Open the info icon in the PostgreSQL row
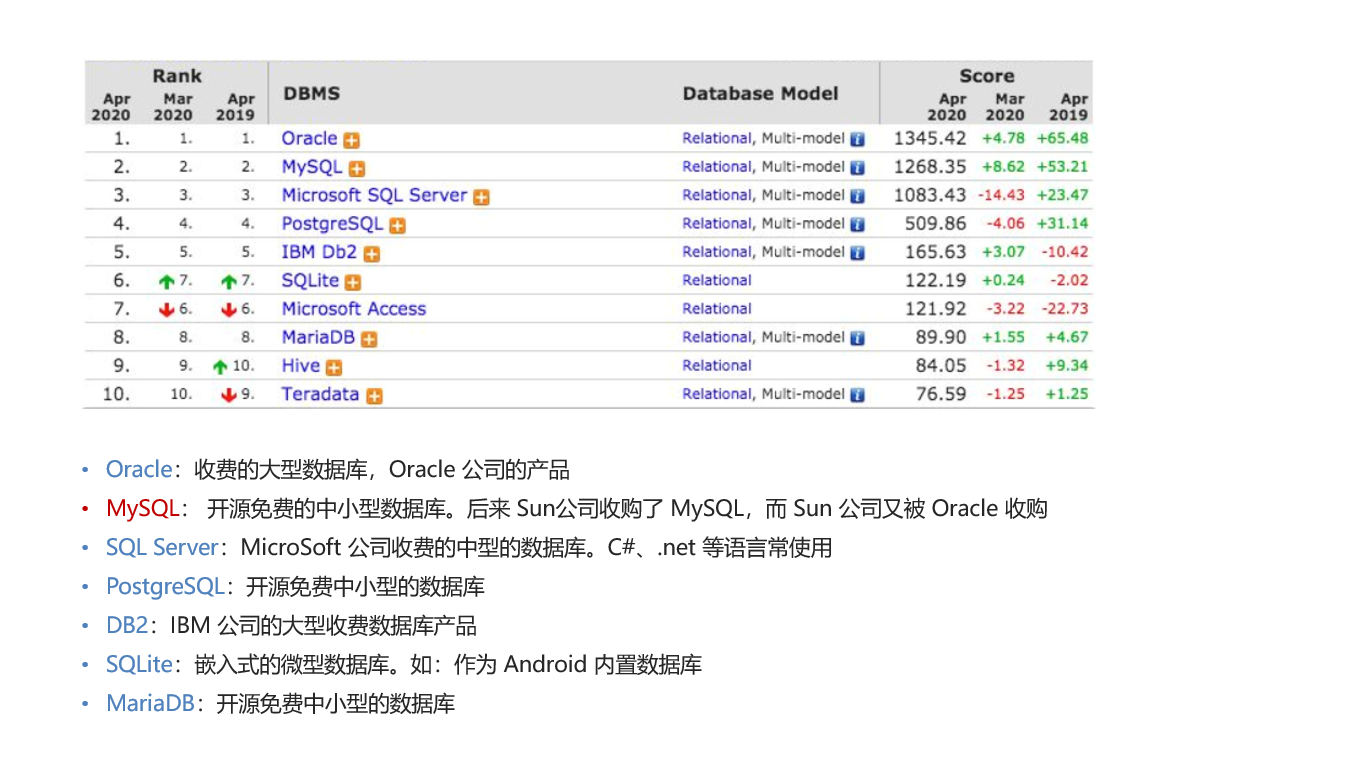Viewport: 1364px width, 773px height. coord(857,225)
